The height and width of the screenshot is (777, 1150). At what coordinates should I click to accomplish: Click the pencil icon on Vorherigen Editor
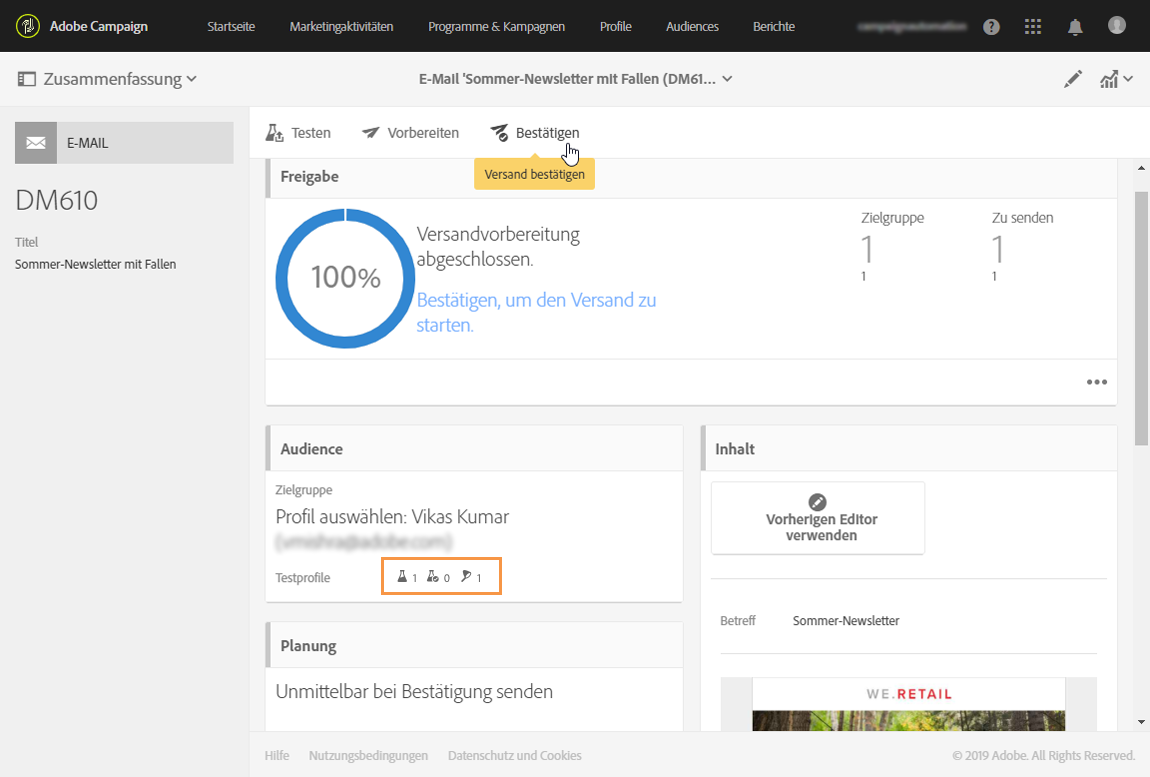817,502
